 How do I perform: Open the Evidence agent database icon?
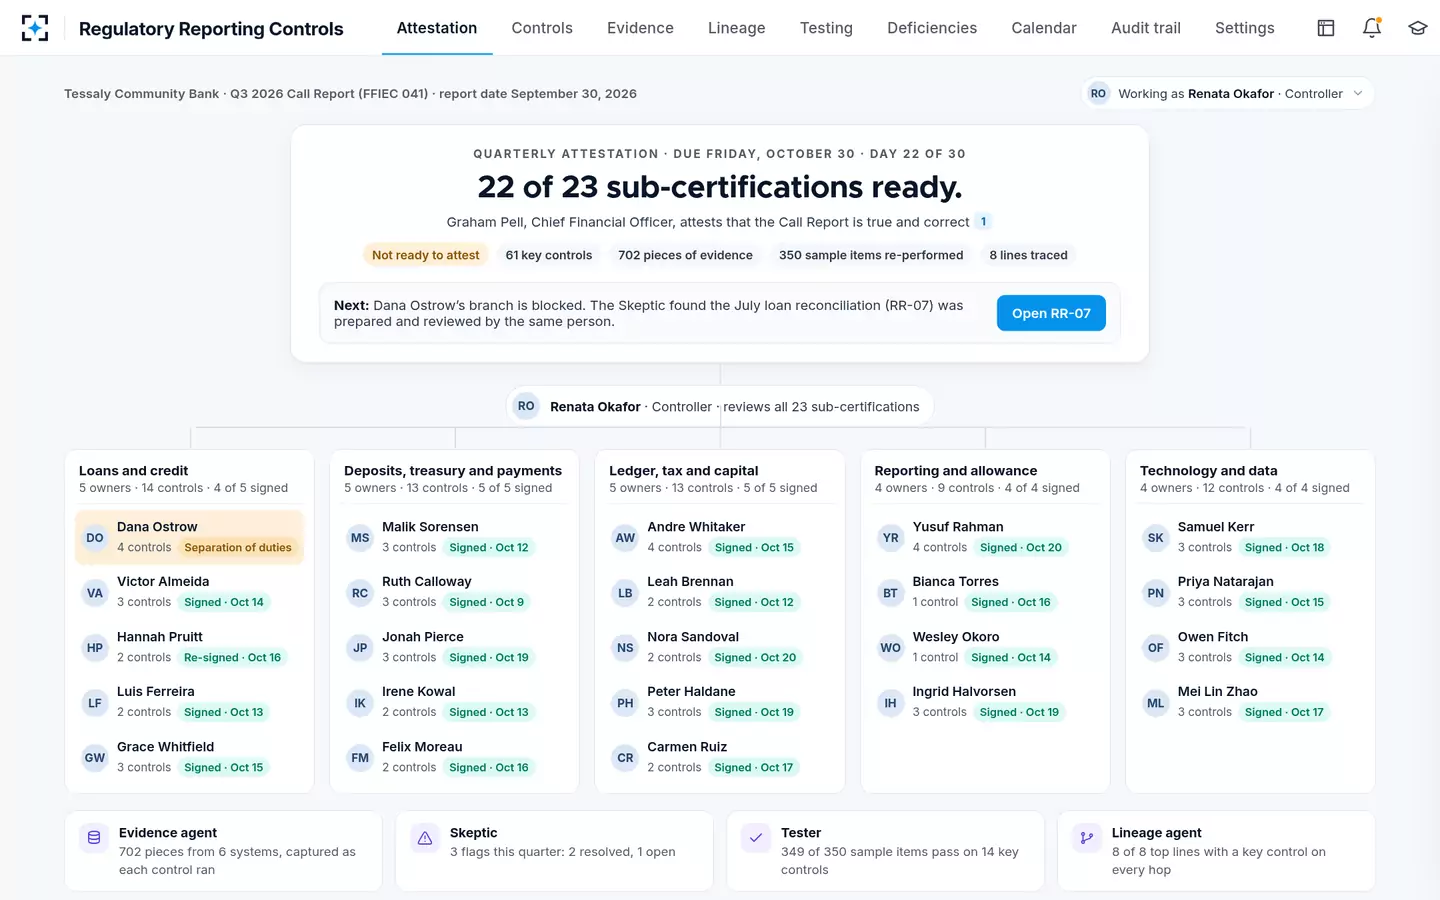click(x=94, y=838)
